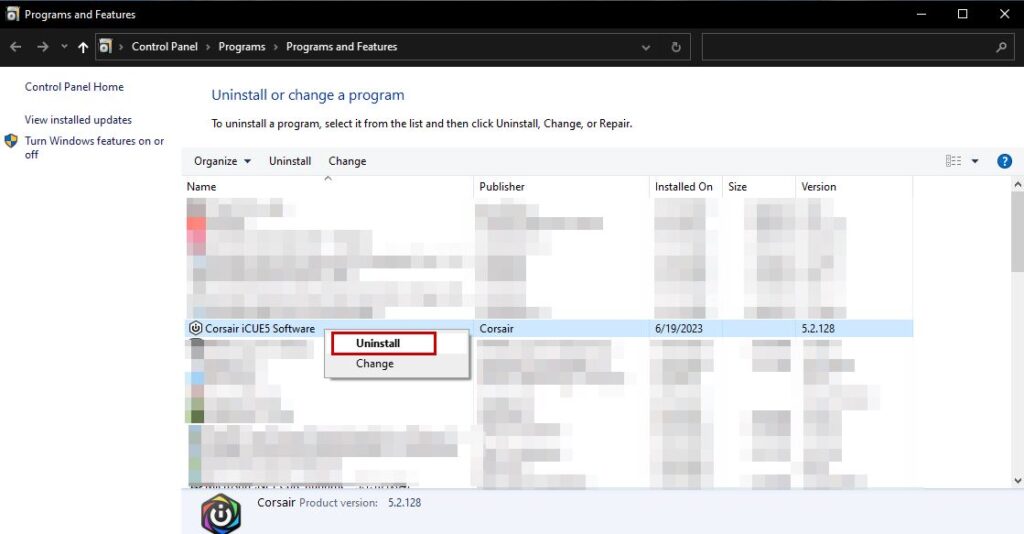1024x534 pixels.
Task: Open the Organize dropdown menu
Action: [x=222, y=161]
